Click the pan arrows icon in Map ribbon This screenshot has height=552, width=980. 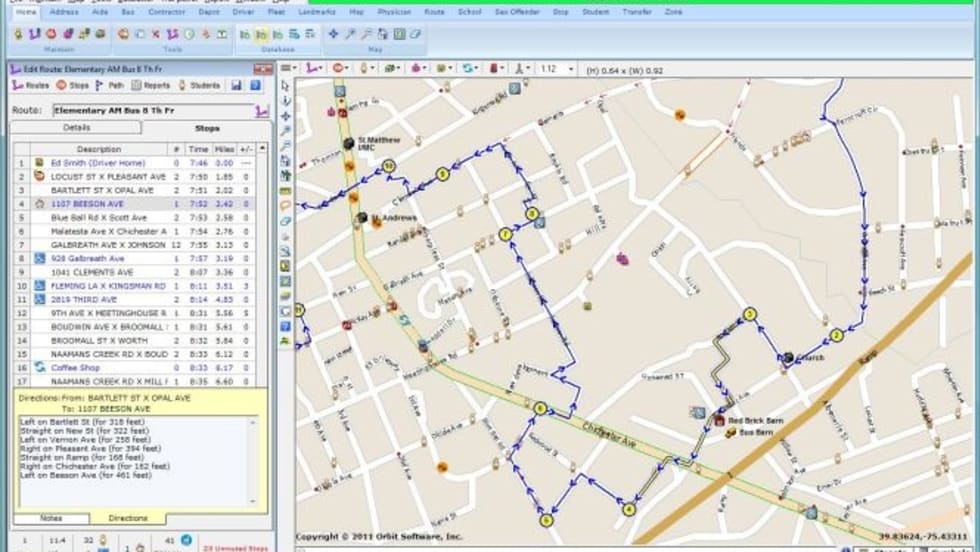tap(333, 34)
